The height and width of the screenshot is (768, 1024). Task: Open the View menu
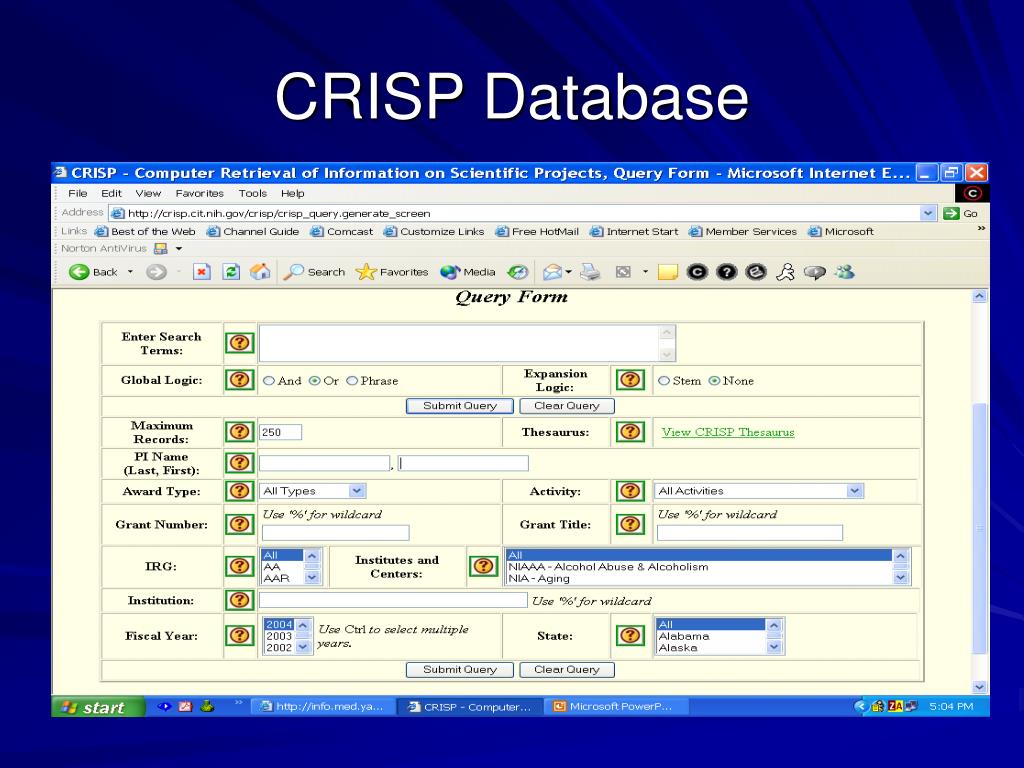[148, 193]
